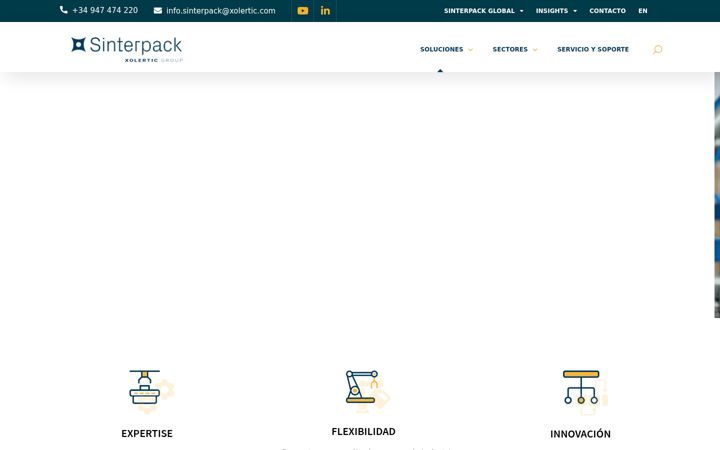Click the email envelope icon
Image resolution: width=720 pixels, height=450 pixels.
[x=158, y=11]
